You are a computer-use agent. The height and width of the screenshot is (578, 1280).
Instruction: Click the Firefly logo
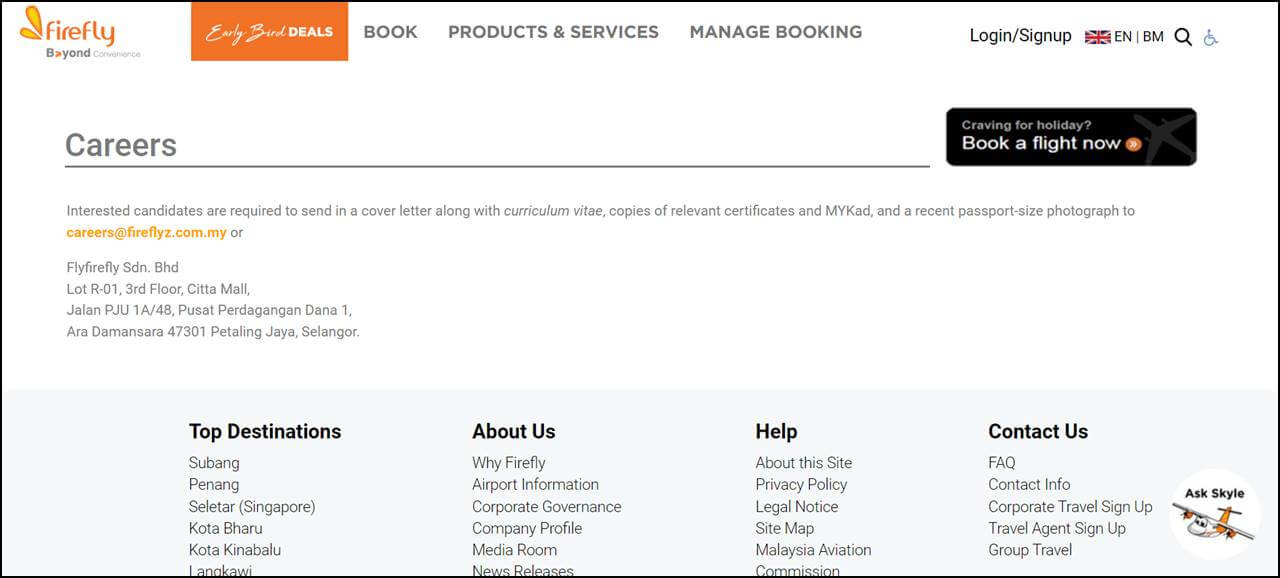point(80,32)
